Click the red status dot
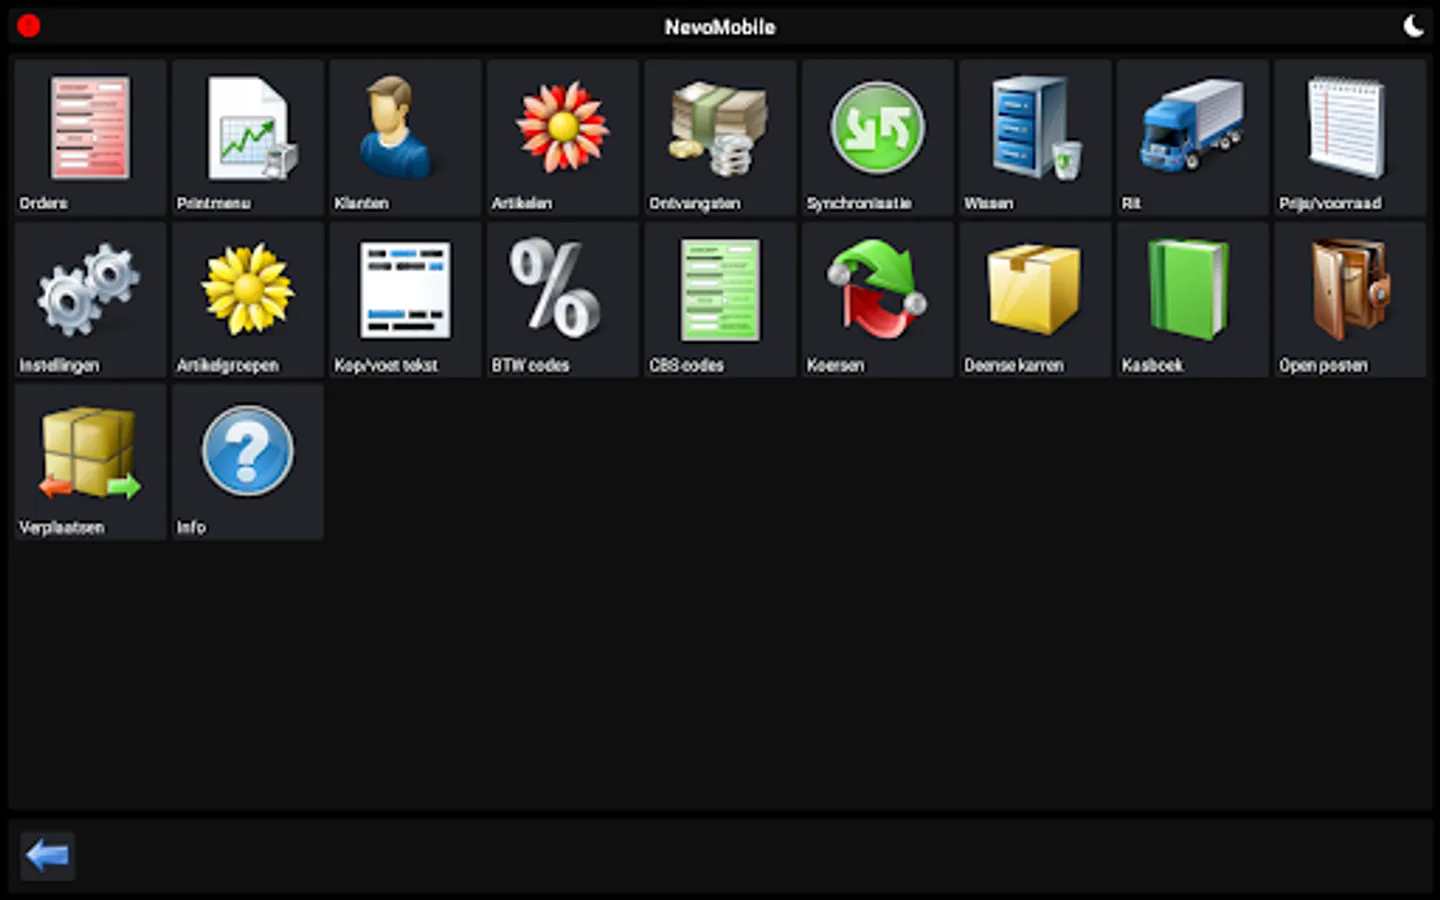 point(28,26)
